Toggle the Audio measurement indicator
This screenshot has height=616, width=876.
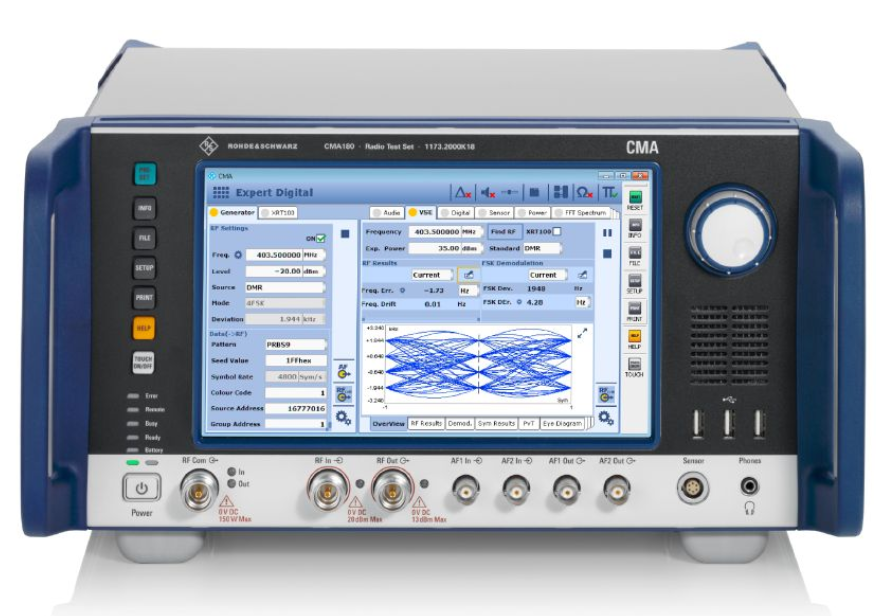[377, 213]
